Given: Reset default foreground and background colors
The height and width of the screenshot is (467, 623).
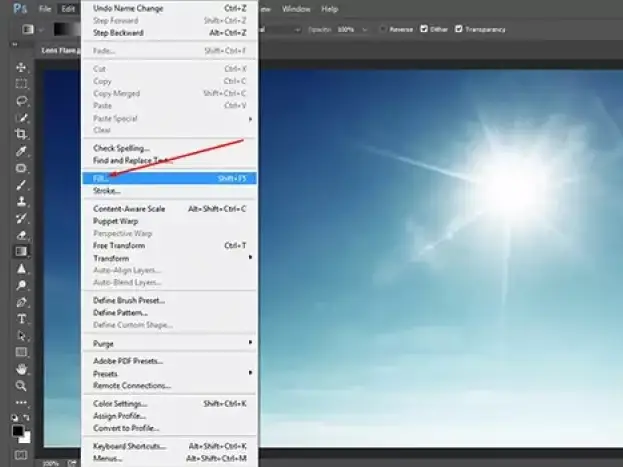Looking at the screenshot, I should 14,418.
